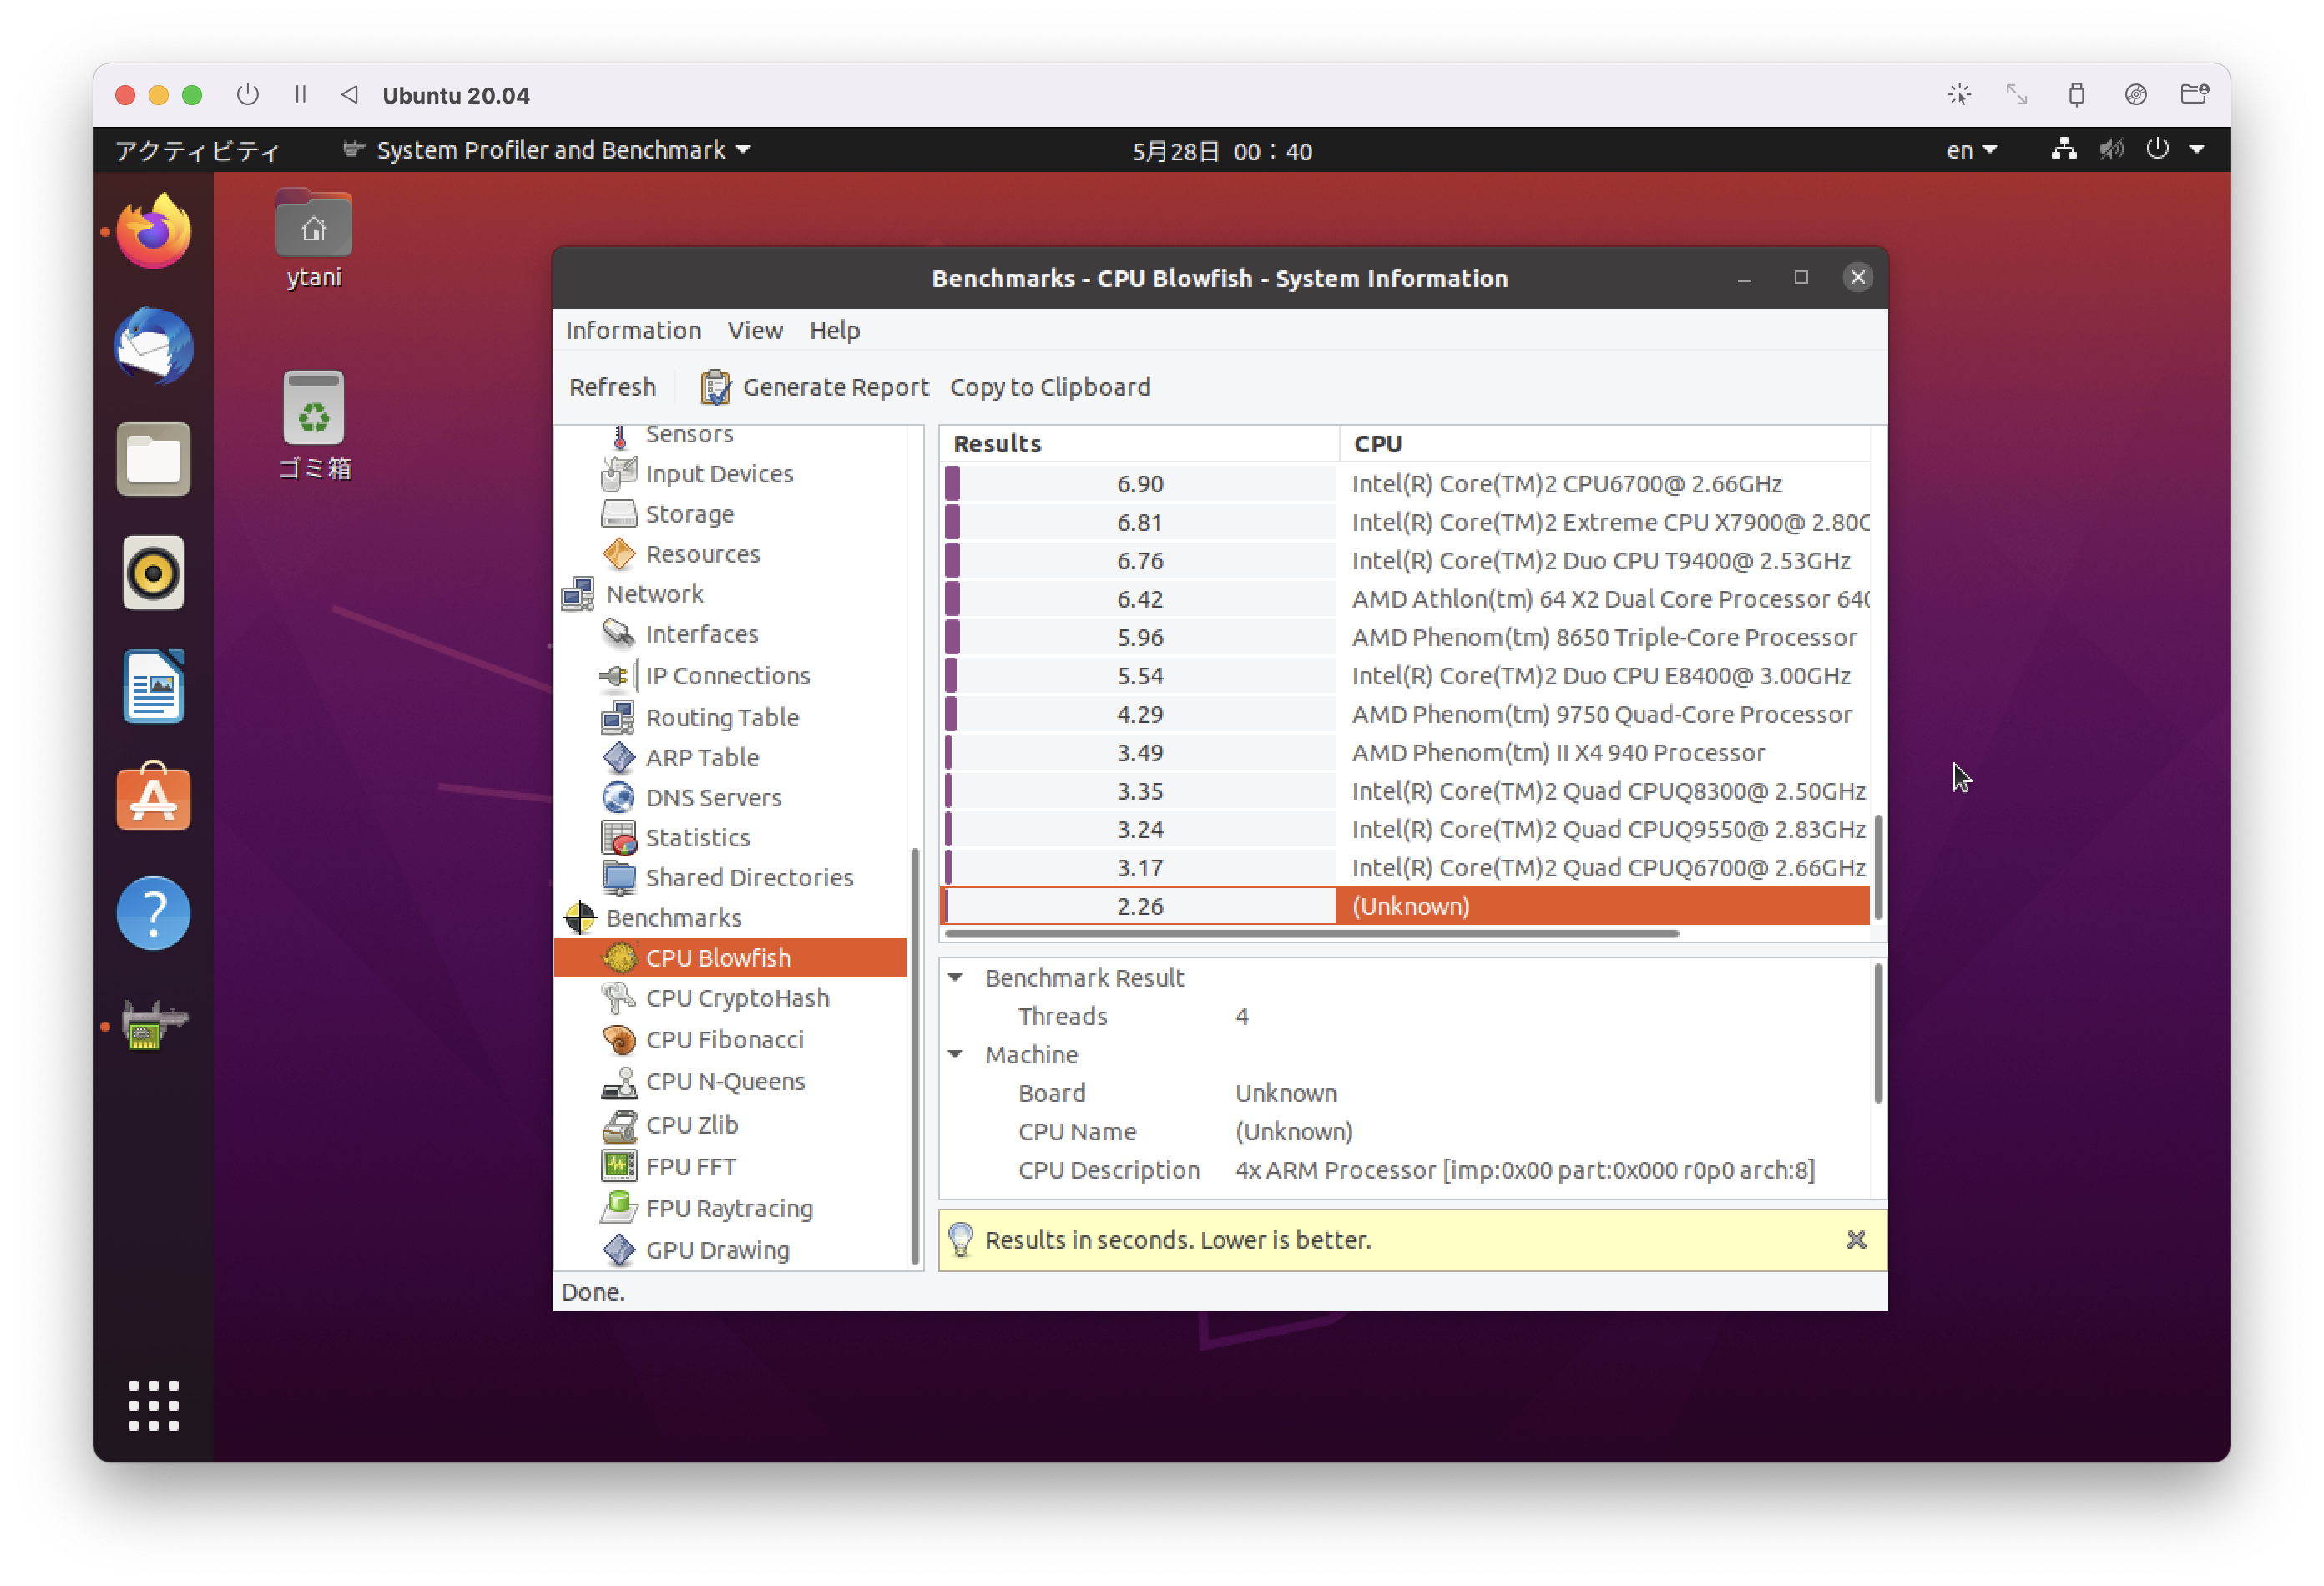Image resolution: width=2324 pixels, height=1586 pixels.
Task: Show IP Connections
Action: click(727, 676)
